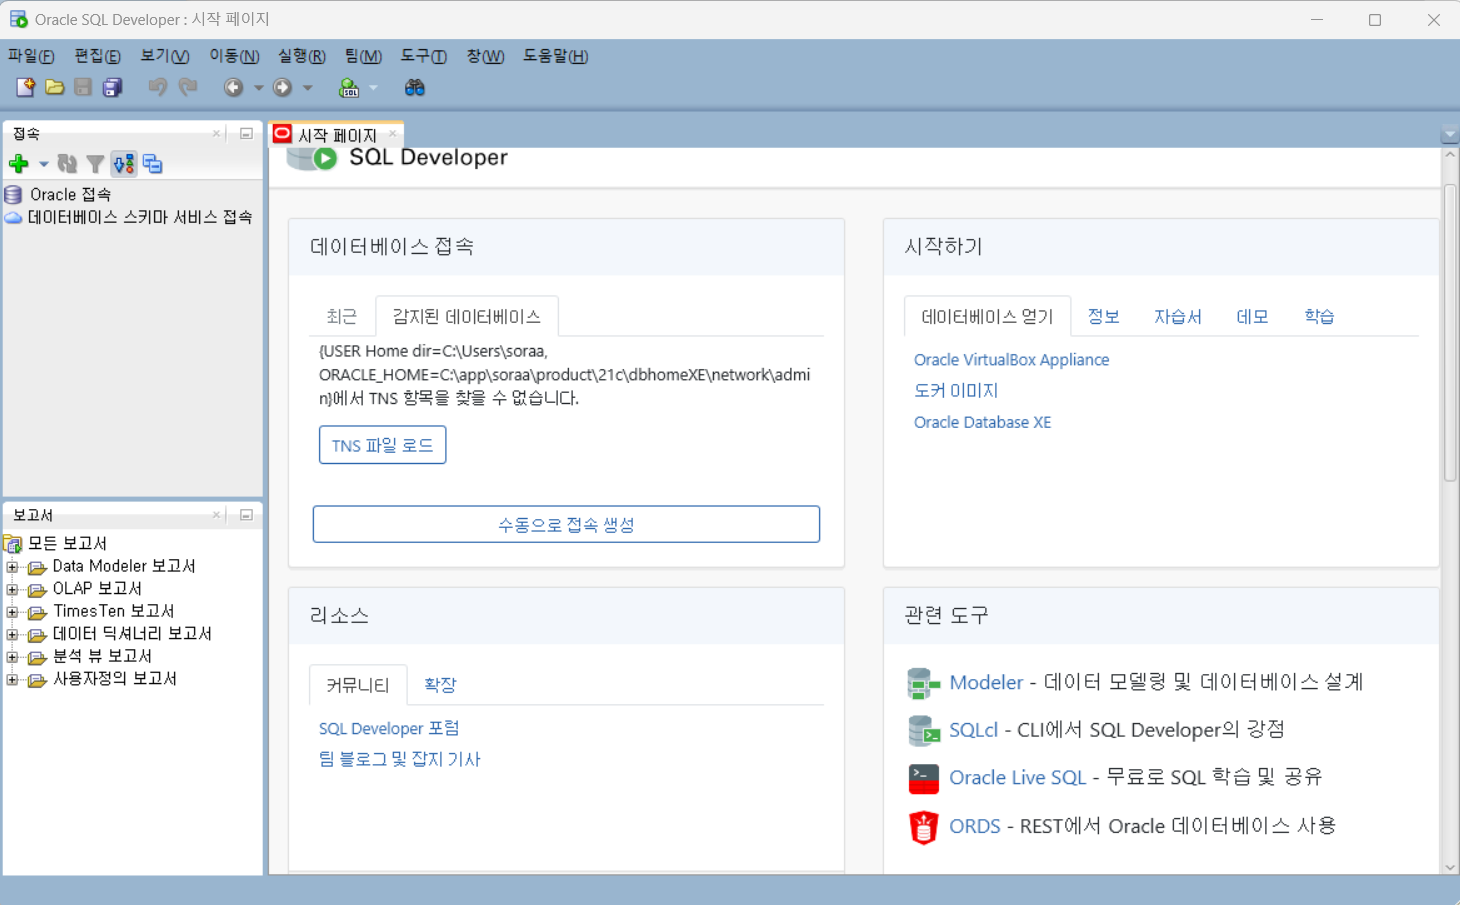Open 팀 블로그 및 잡지 기사 link
The width and height of the screenshot is (1460, 905).
click(x=399, y=759)
